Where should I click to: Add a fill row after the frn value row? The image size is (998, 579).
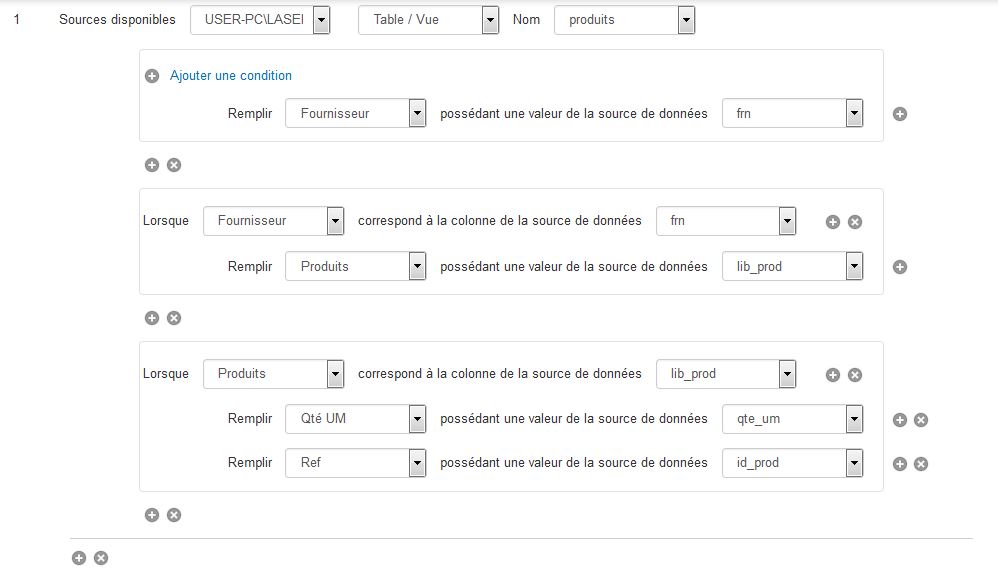(900, 114)
